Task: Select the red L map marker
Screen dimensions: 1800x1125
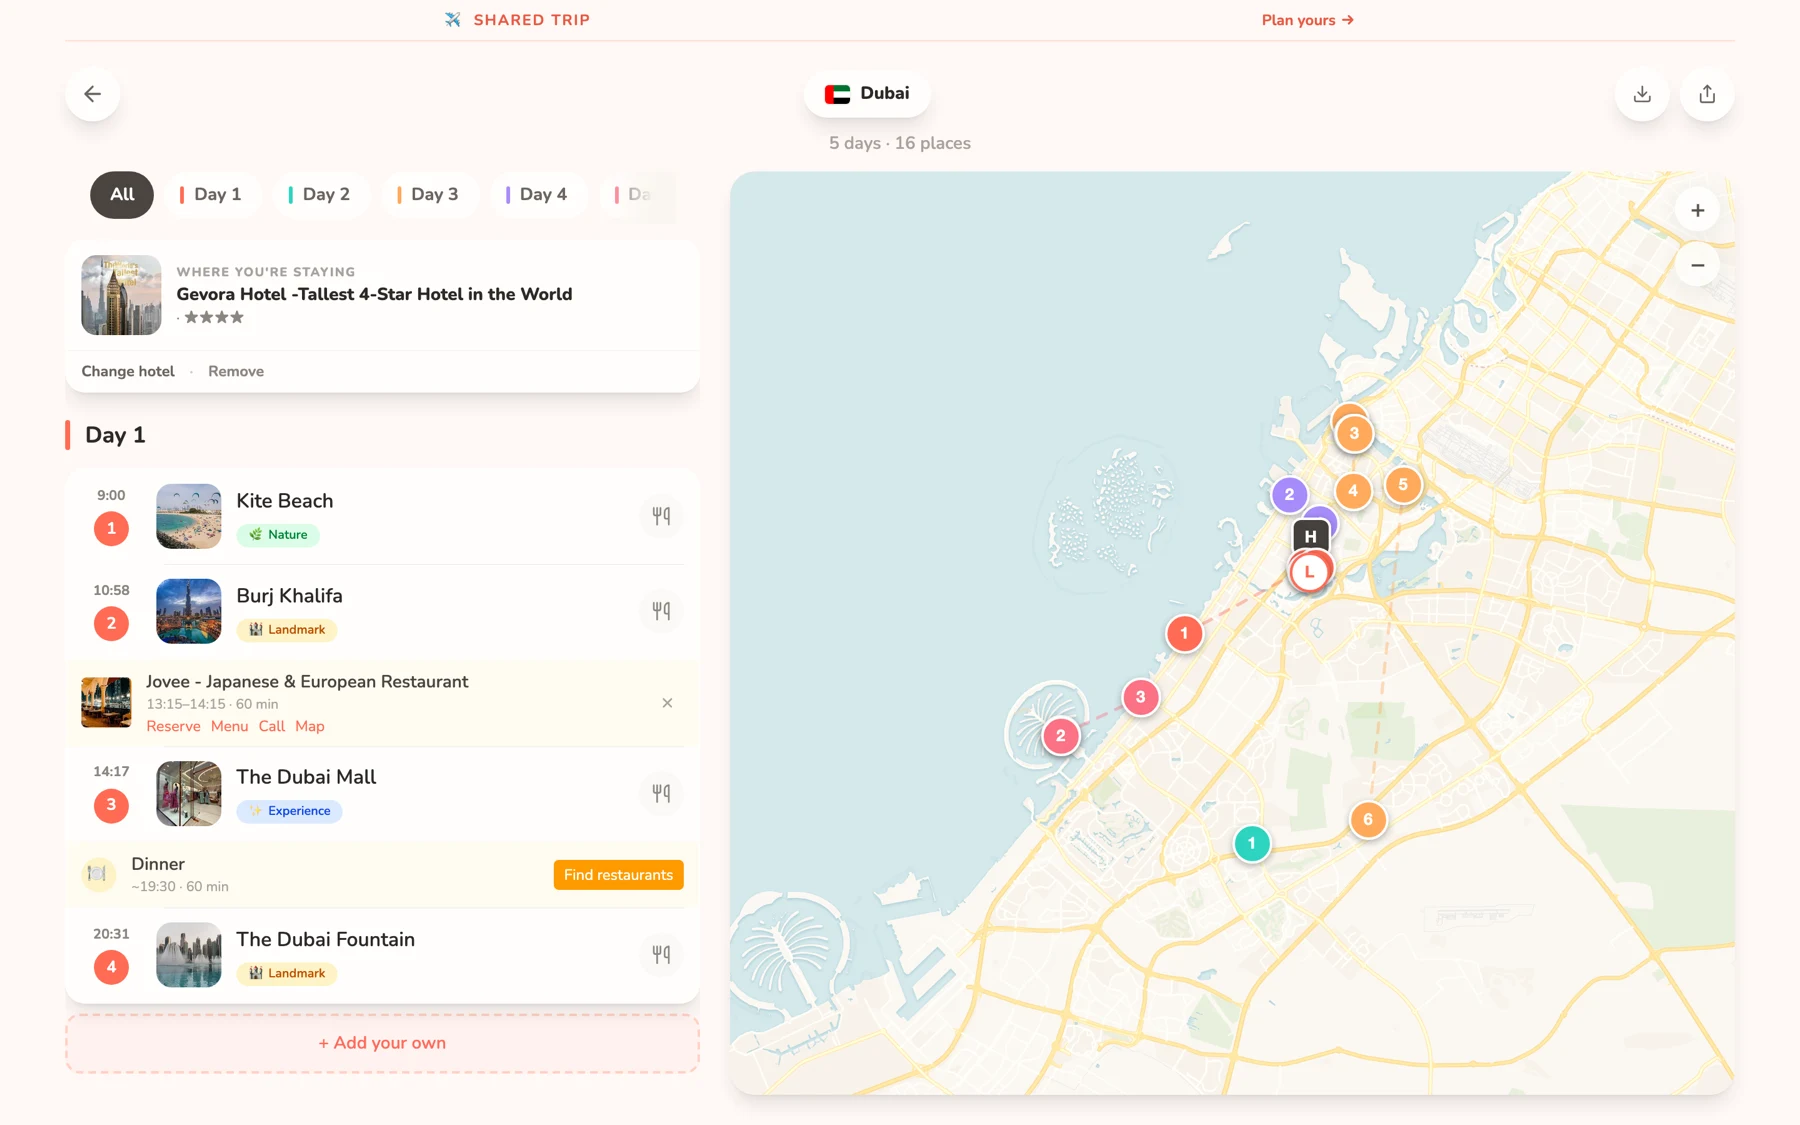Action: [x=1309, y=572]
